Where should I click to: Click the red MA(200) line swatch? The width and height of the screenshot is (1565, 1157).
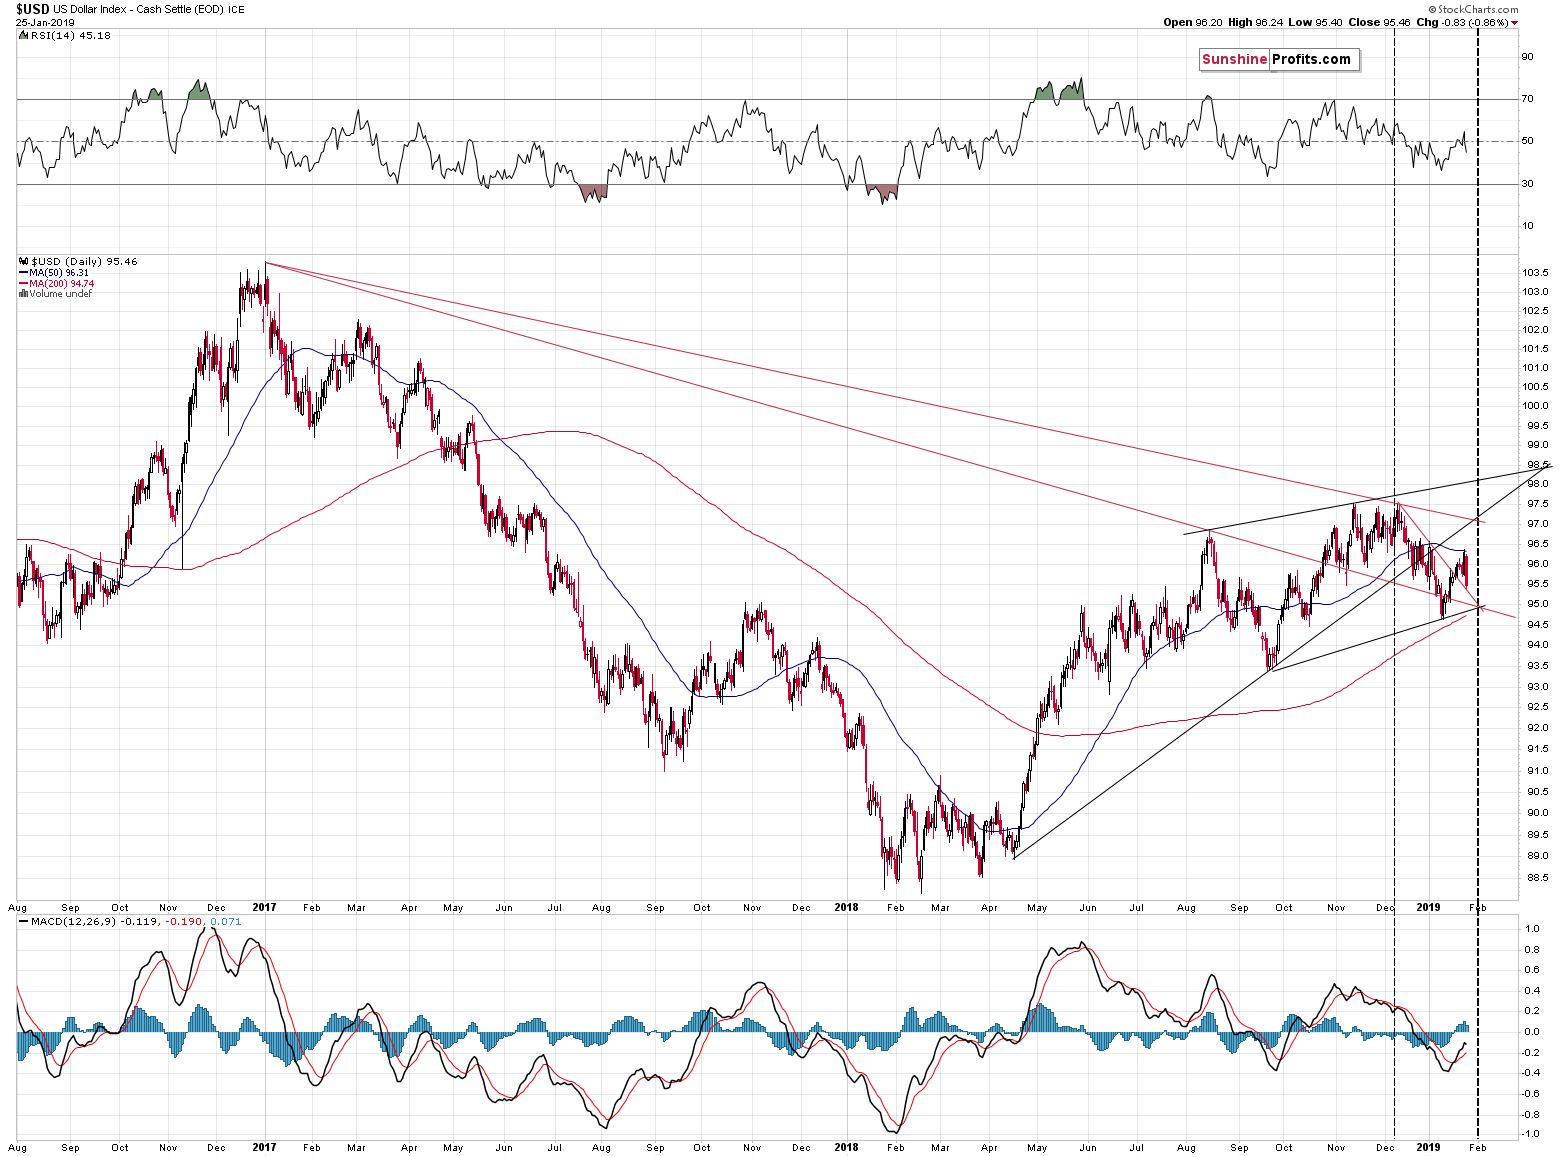coord(24,284)
